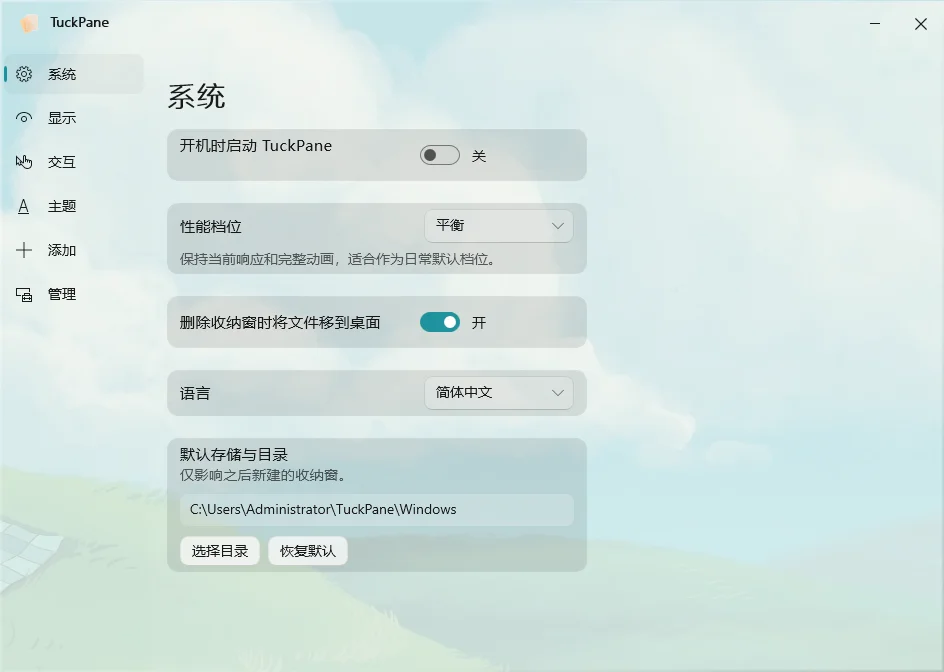Click the window manage icon beside 管理

[x=23, y=294]
